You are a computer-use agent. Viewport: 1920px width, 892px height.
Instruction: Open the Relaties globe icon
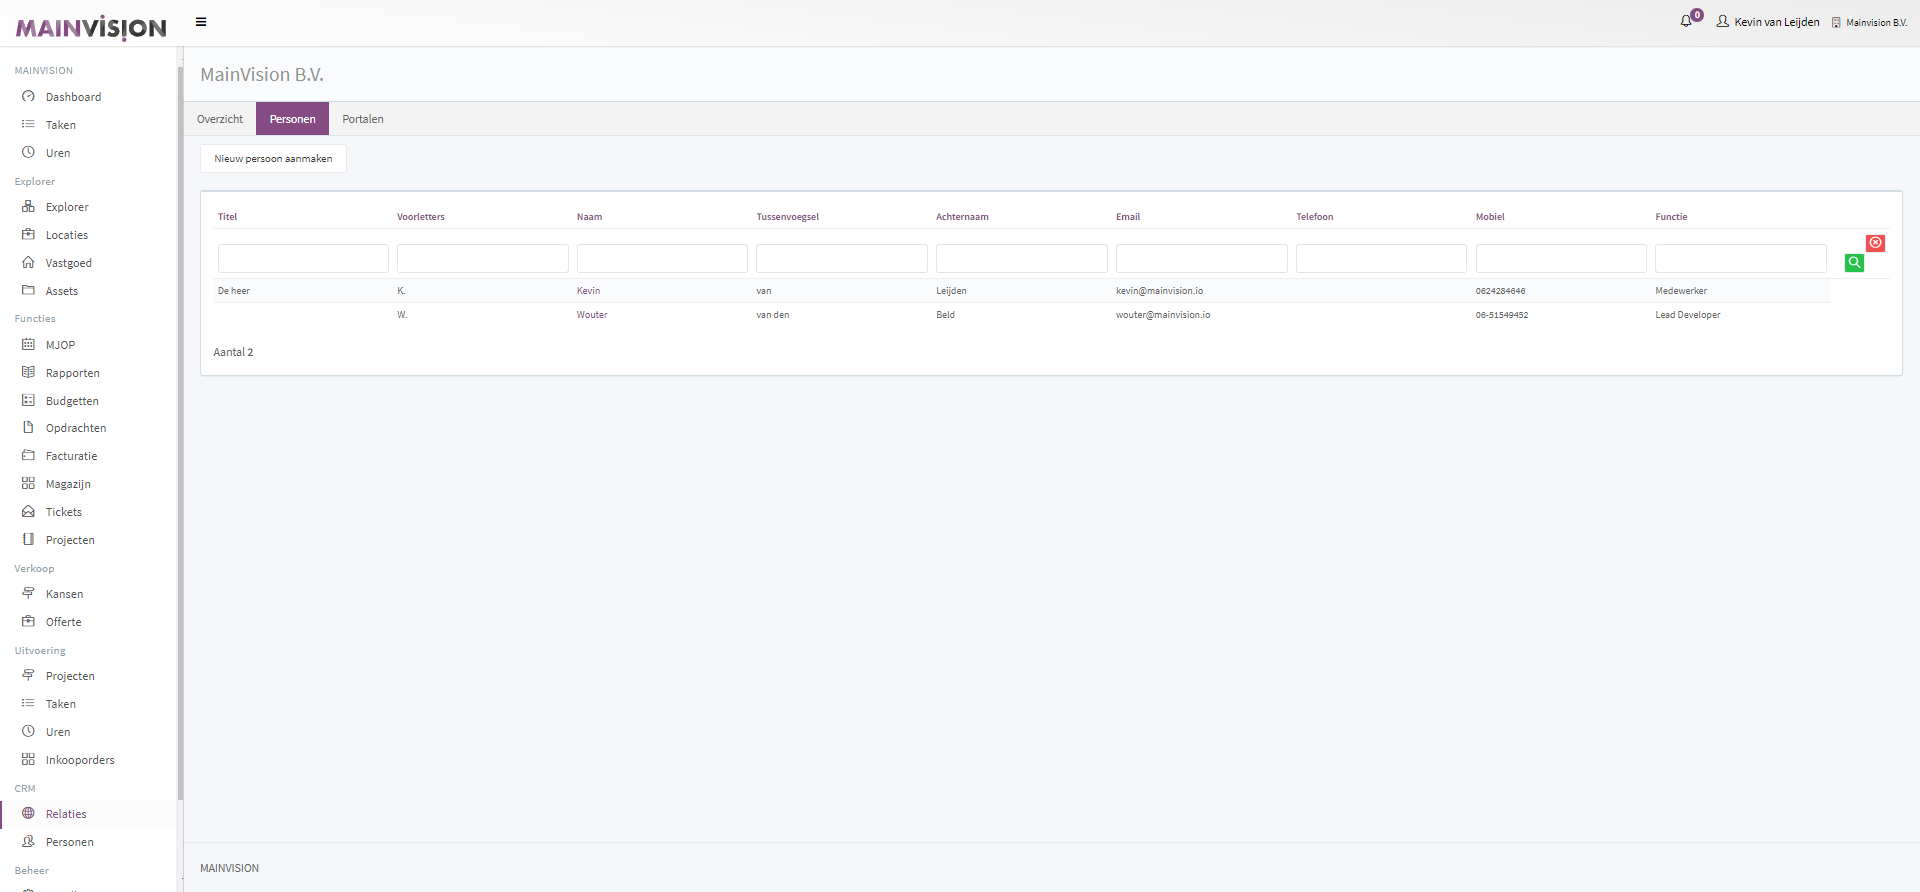[x=28, y=814]
